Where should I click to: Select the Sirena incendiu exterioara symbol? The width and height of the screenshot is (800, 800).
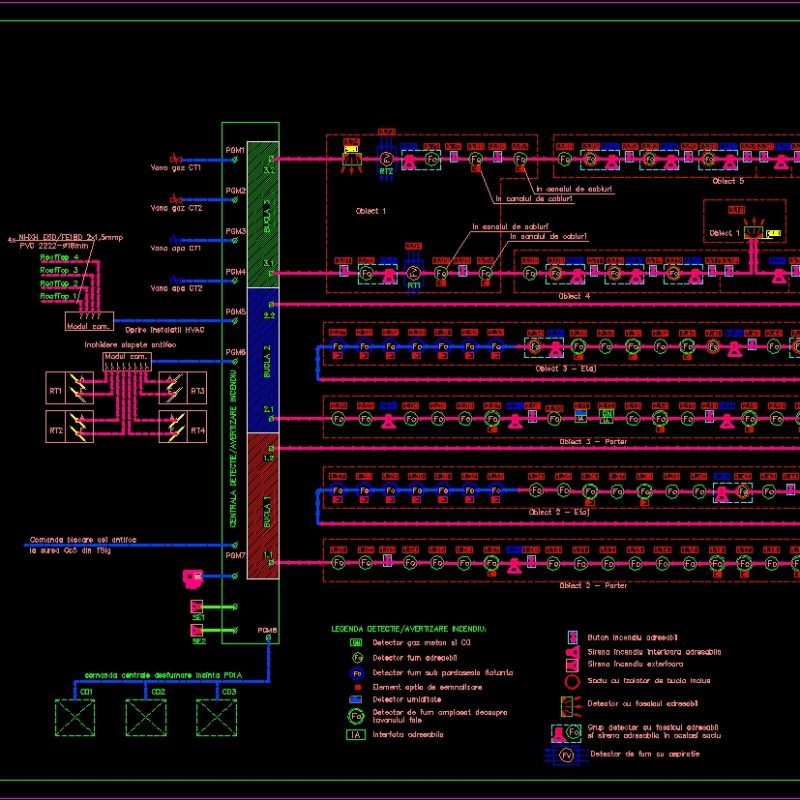[571, 664]
